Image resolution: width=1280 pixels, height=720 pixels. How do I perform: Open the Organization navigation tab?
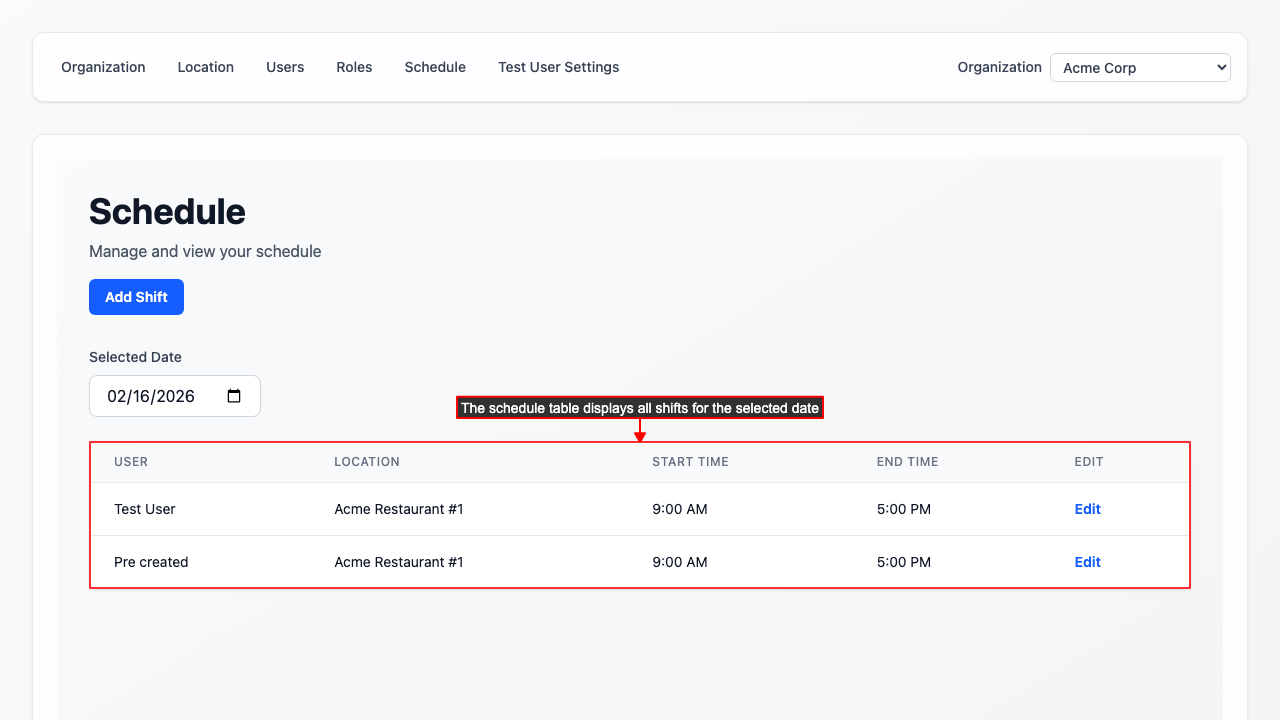click(103, 67)
